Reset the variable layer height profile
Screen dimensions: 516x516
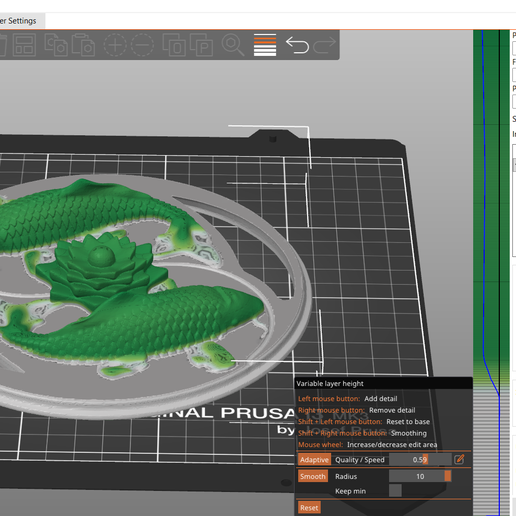point(309,508)
